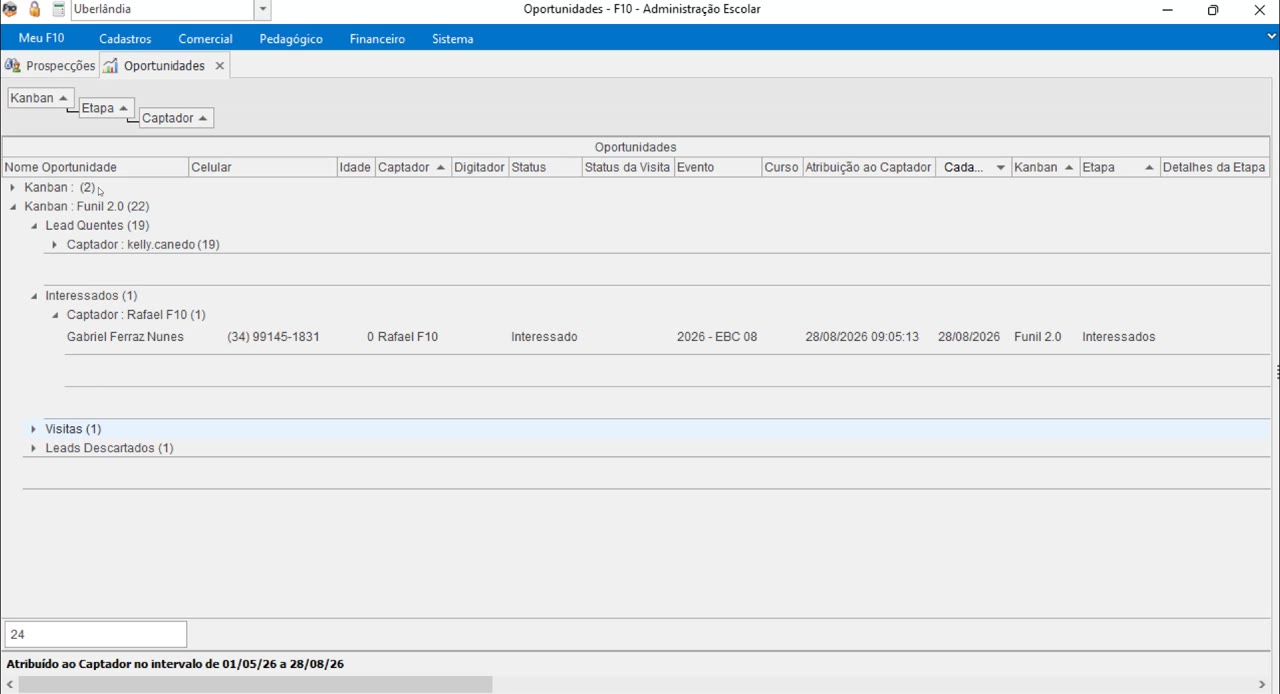The image size is (1280, 694).
Task: Click the record count field showing 24
Action: point(96,634)
